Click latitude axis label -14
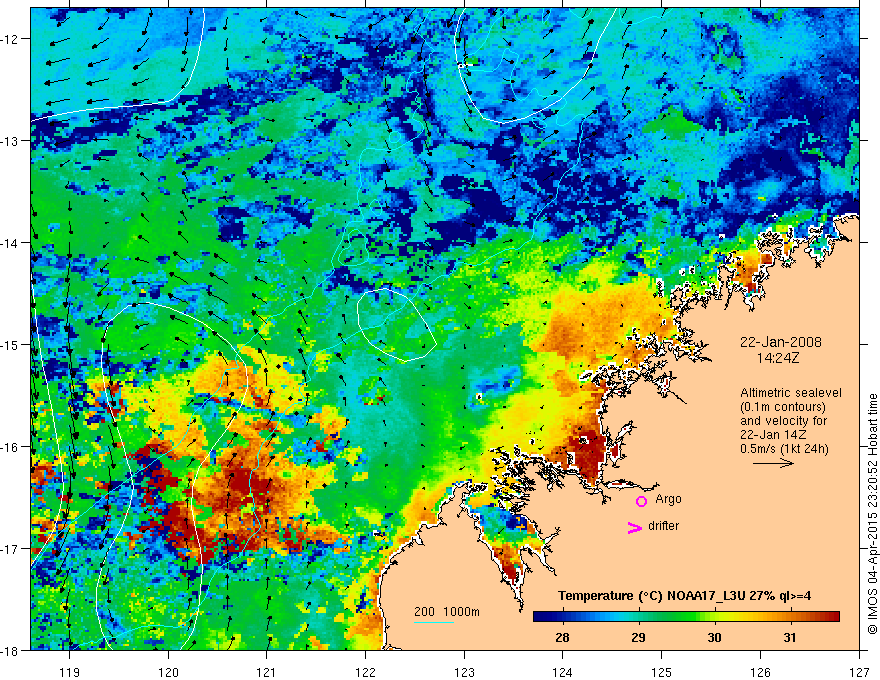This screenshot has height=680, width=880. [10, 243]
